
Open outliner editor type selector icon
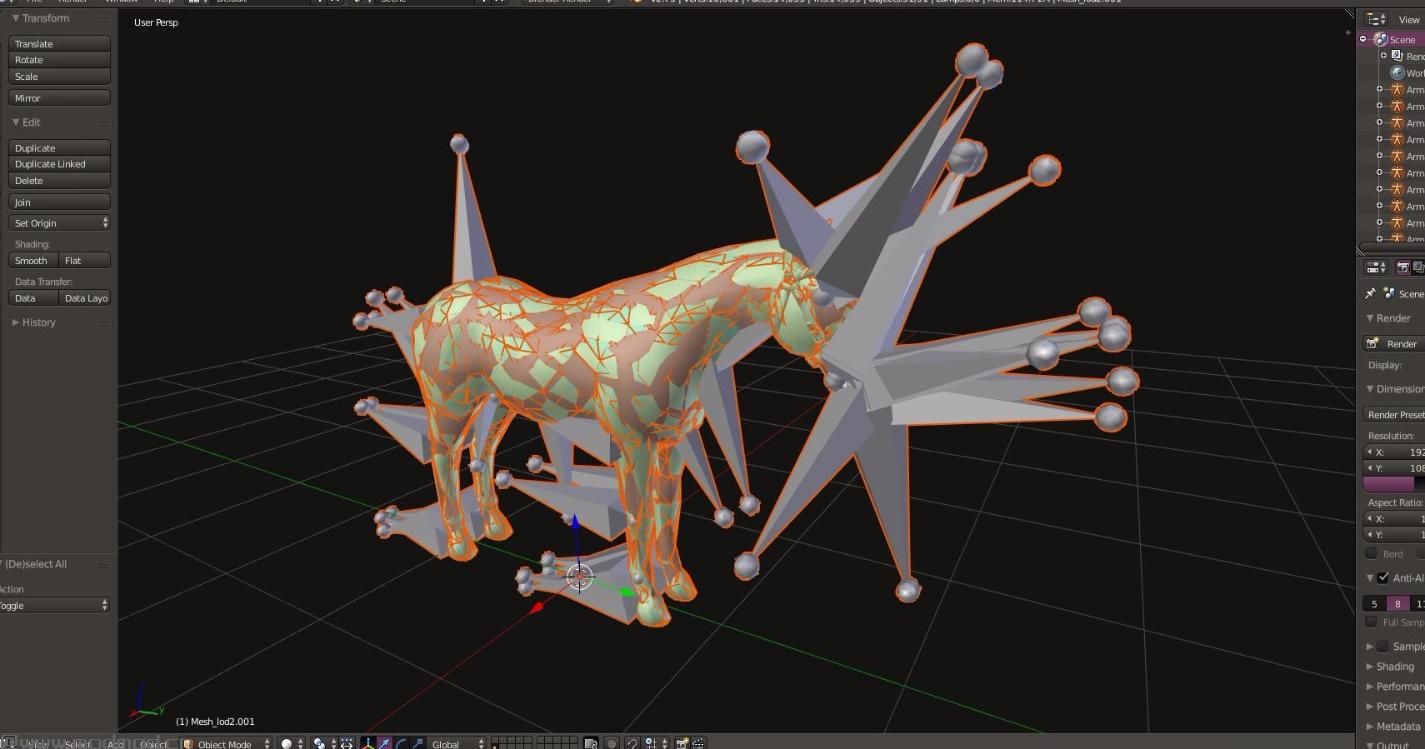tap(1376, 19)
